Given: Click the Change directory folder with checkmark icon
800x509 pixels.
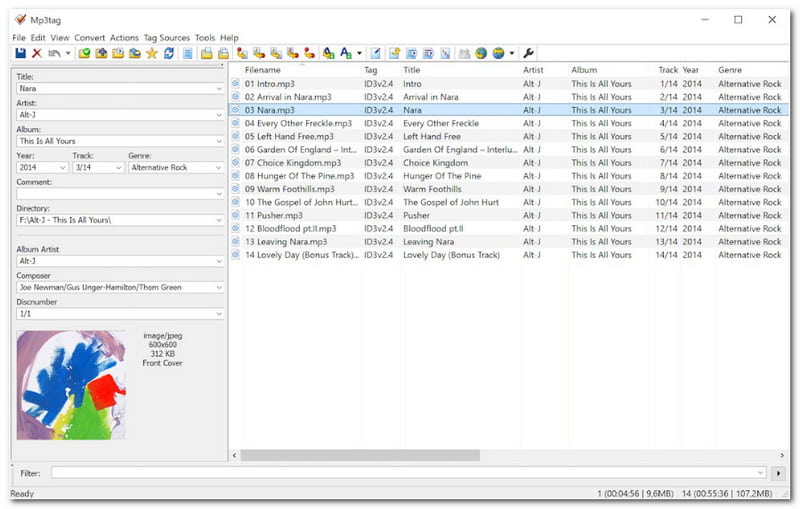Looking at the screenshot, I should pos(84,53).
